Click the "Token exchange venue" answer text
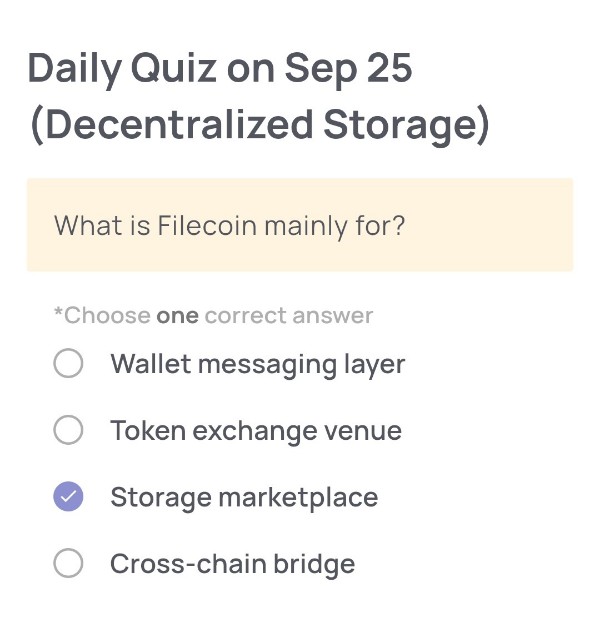The width and height of the screenshot is (600, 638). click(255, 431)
